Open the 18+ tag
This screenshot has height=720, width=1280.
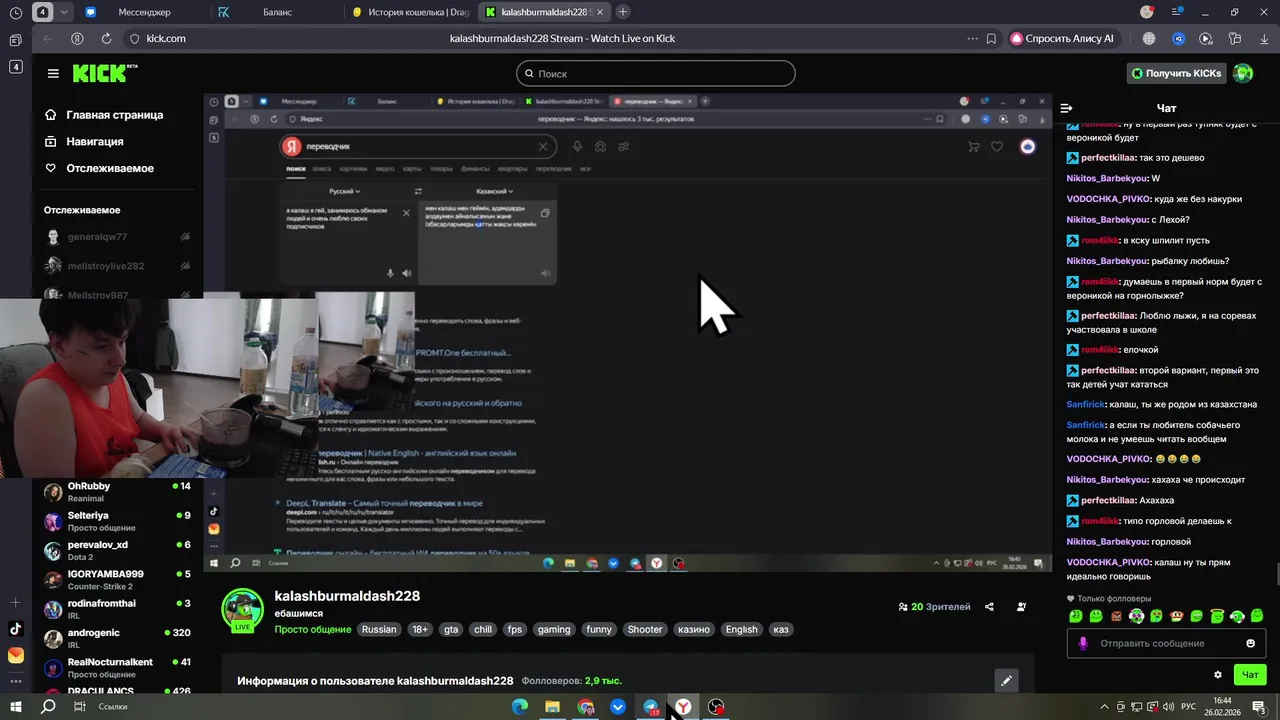coord(419,630)
